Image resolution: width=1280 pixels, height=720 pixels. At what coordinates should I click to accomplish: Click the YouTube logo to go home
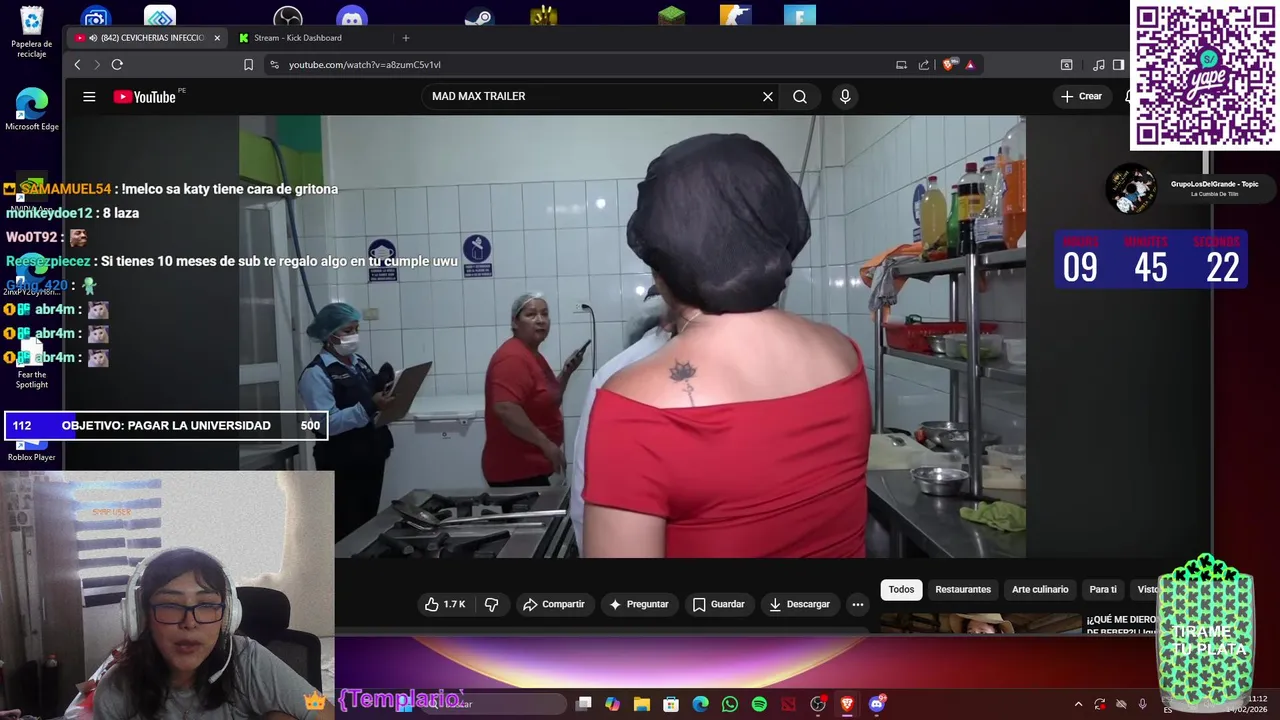[145, 97]
